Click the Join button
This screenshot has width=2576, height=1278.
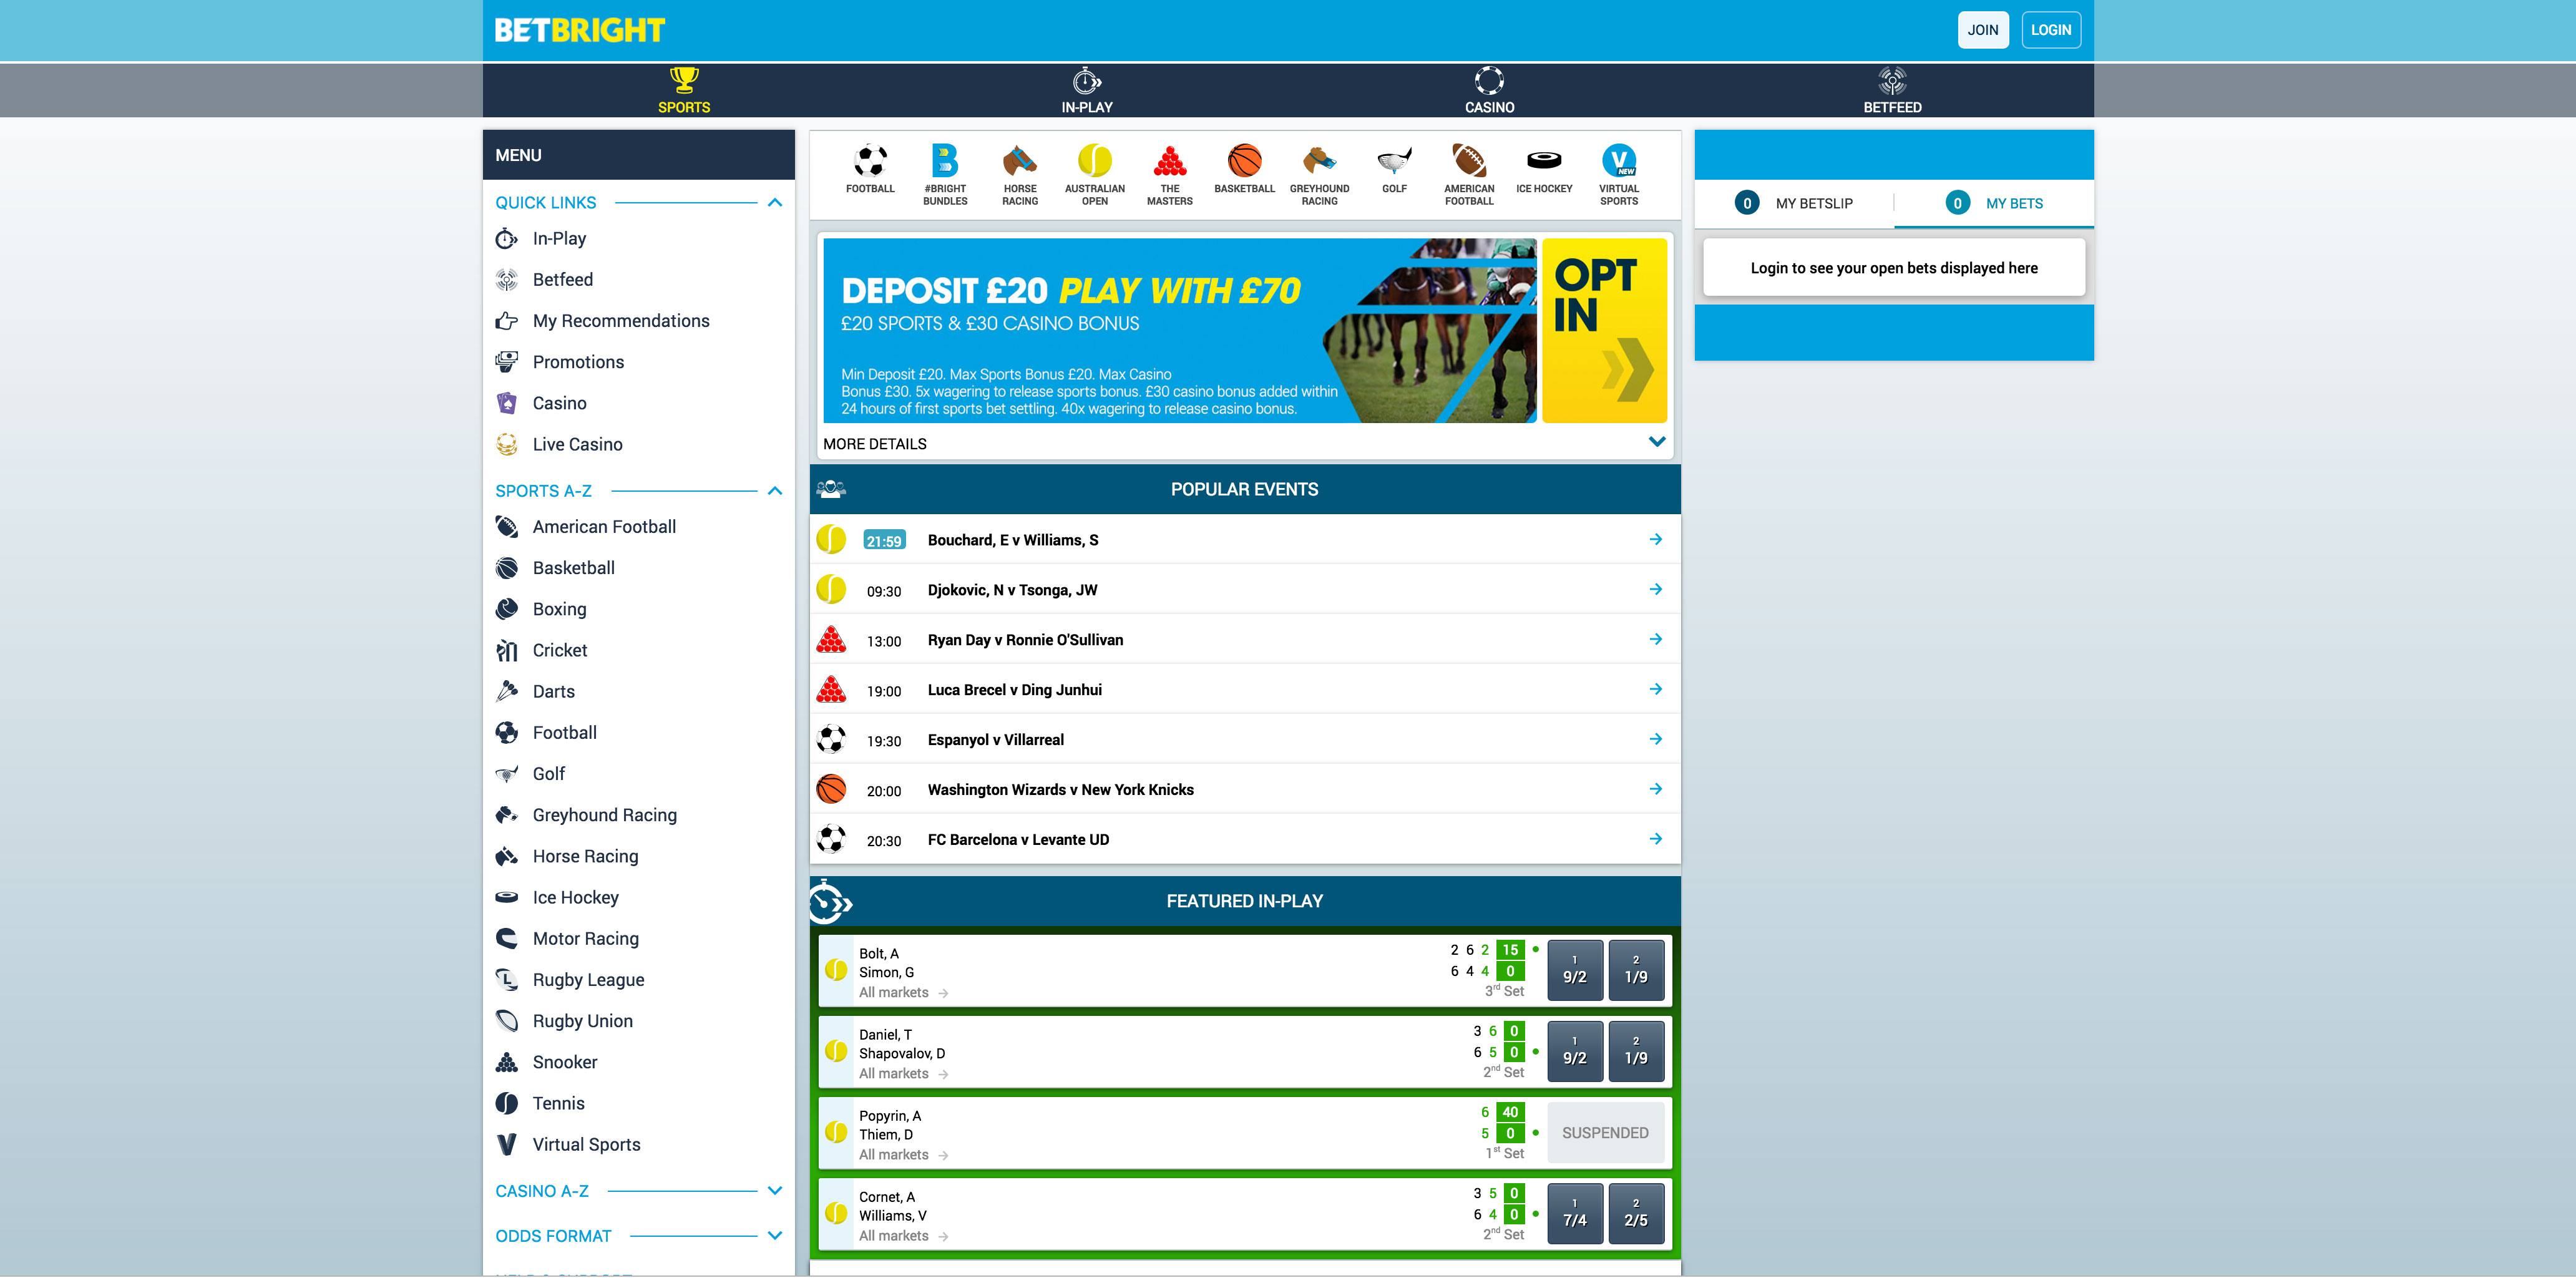pos(1983,30)
